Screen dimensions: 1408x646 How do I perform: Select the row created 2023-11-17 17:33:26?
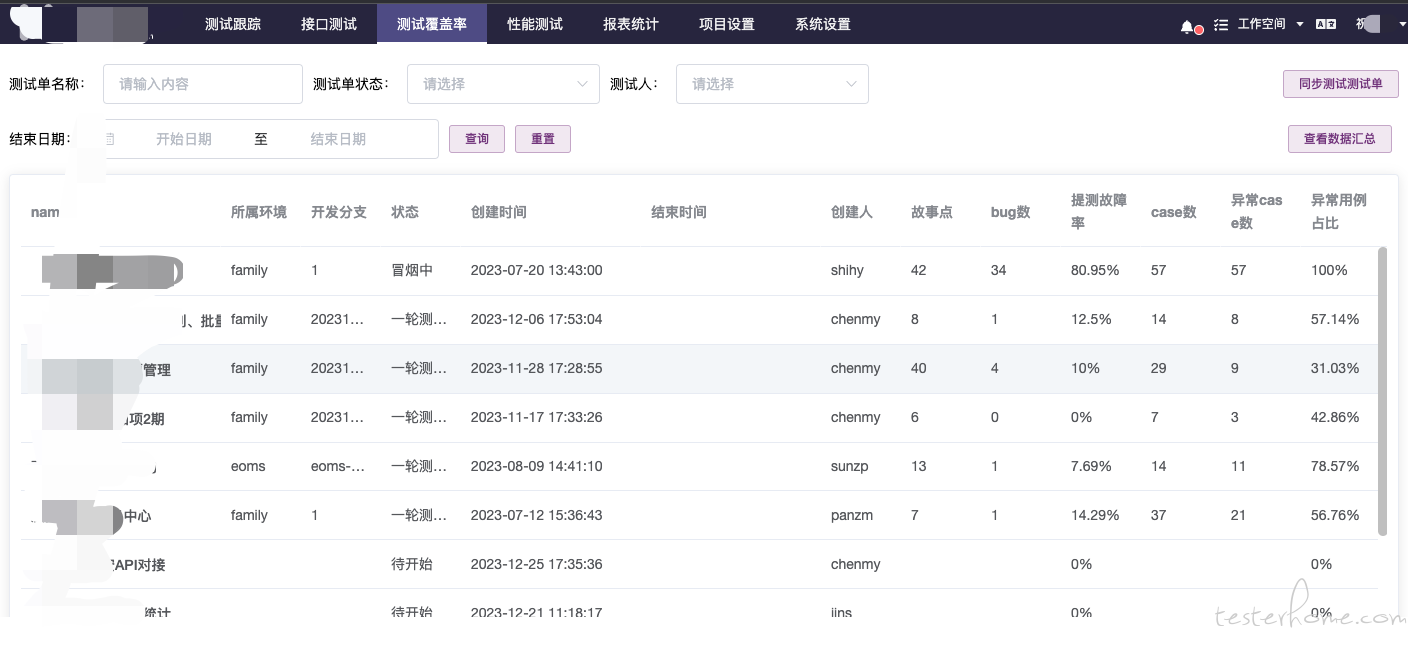click(x=699, y=417)
